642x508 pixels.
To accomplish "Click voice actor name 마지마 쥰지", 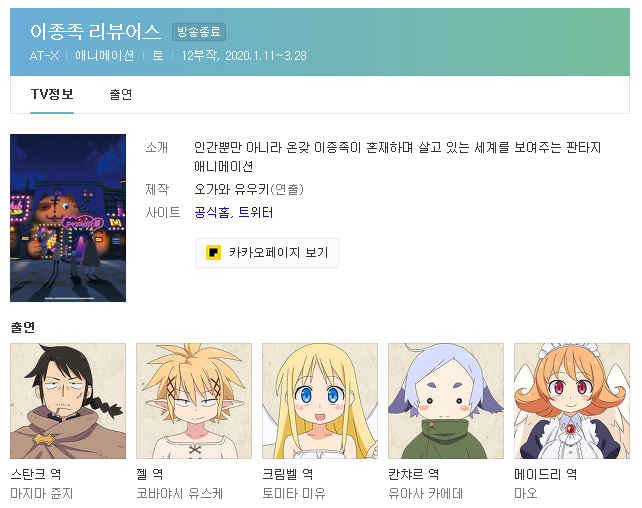I will point(42,493).
